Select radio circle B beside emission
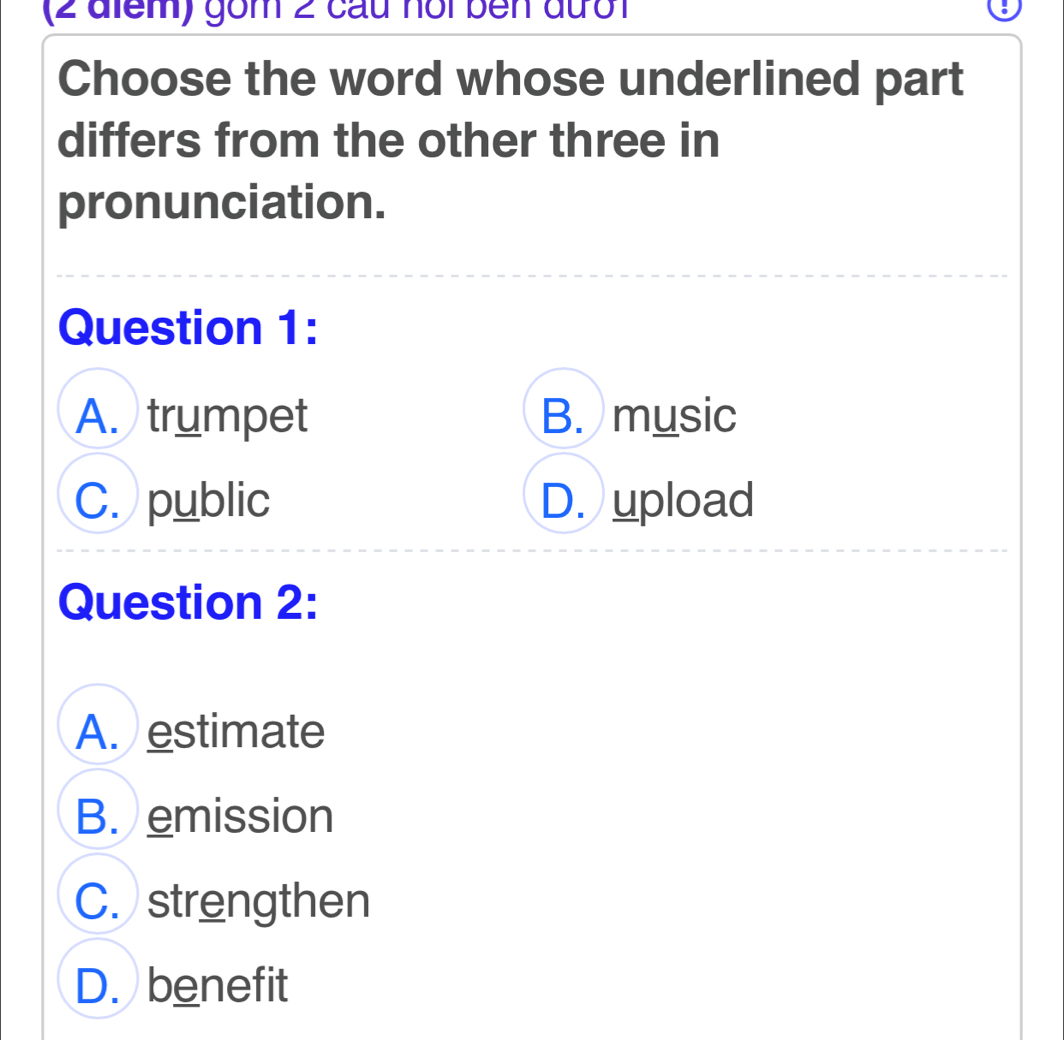The width and height of the screenshot is (1064, 1040). (97, 816)
